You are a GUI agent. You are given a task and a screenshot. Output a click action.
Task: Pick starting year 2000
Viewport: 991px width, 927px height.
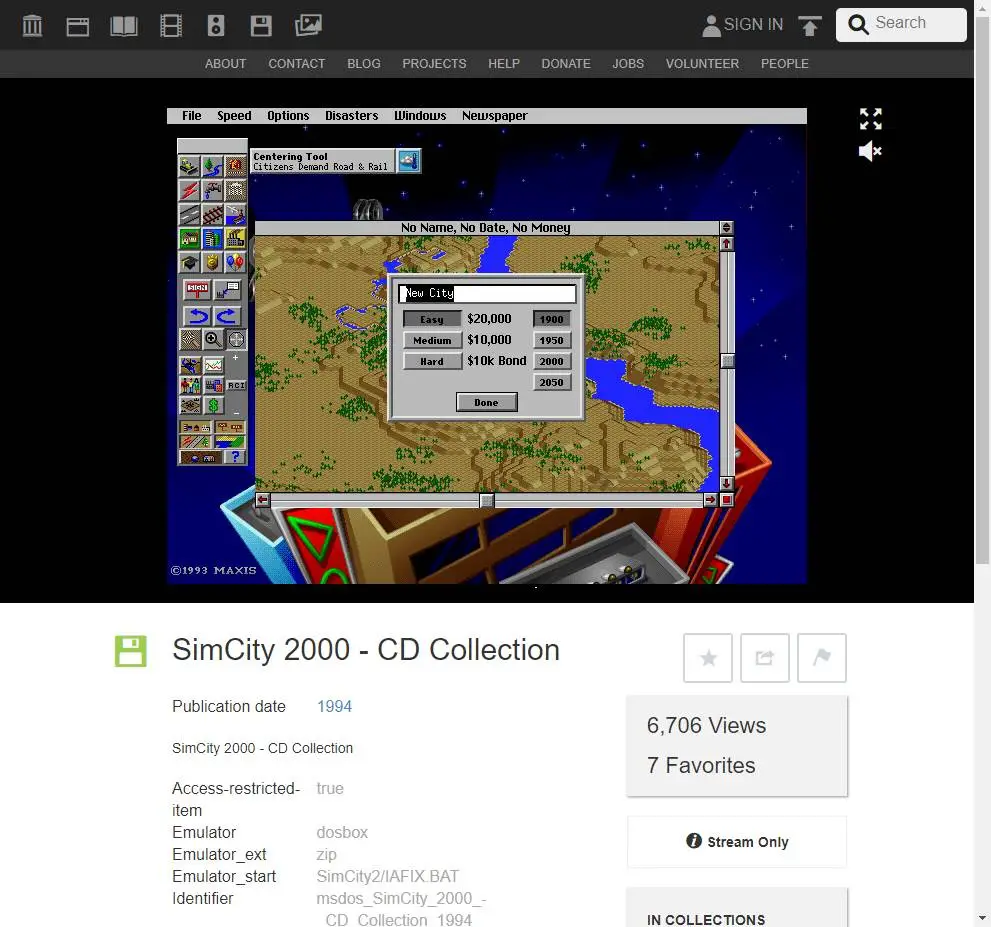[x=552, y=361]
